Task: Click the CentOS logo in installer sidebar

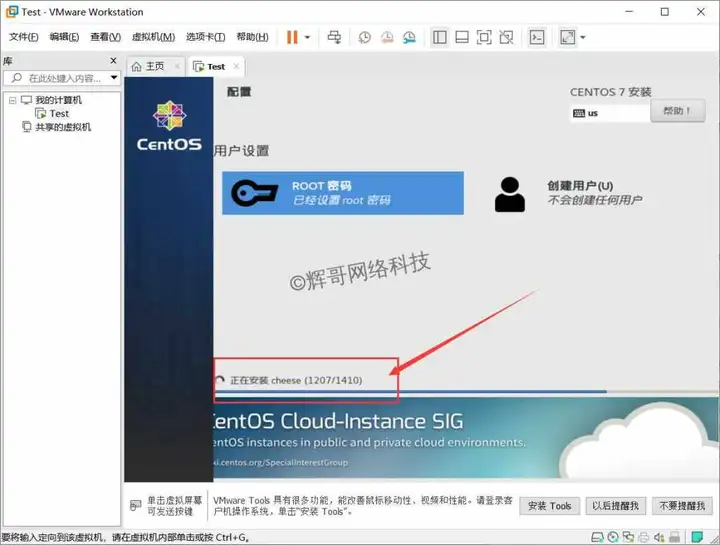Action: tap(169, 125)
